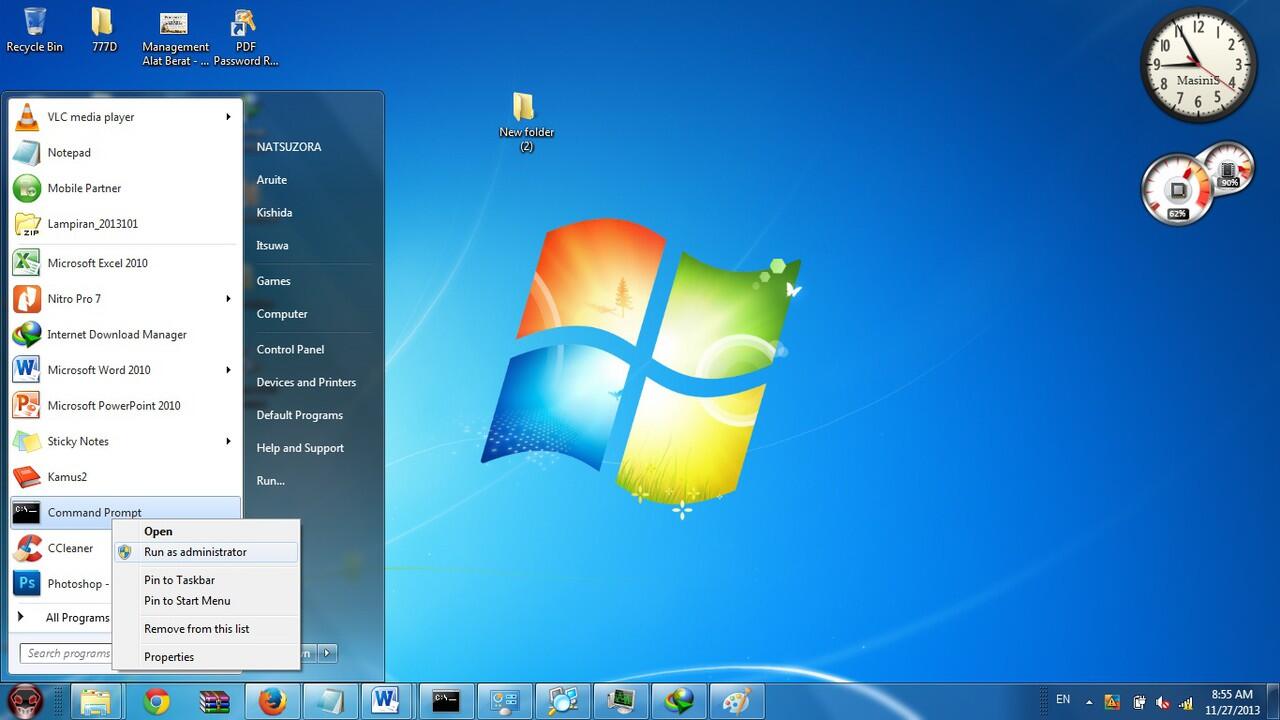Expand Sticky Notes jump list arrow

228,441
